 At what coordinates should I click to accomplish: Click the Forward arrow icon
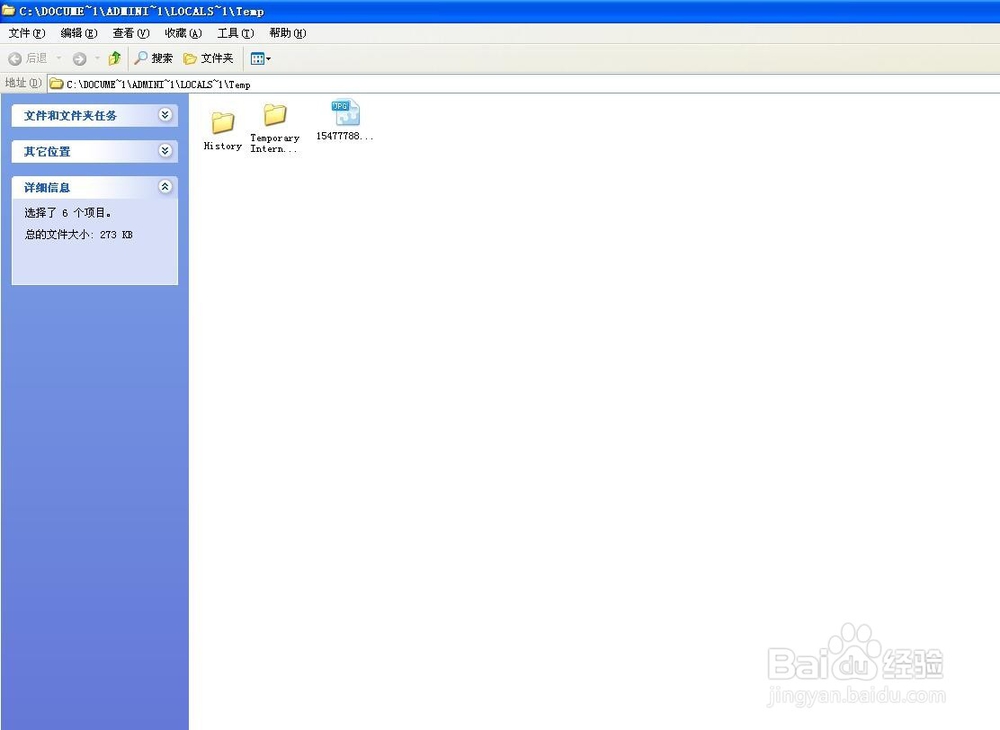coord(79,59)
